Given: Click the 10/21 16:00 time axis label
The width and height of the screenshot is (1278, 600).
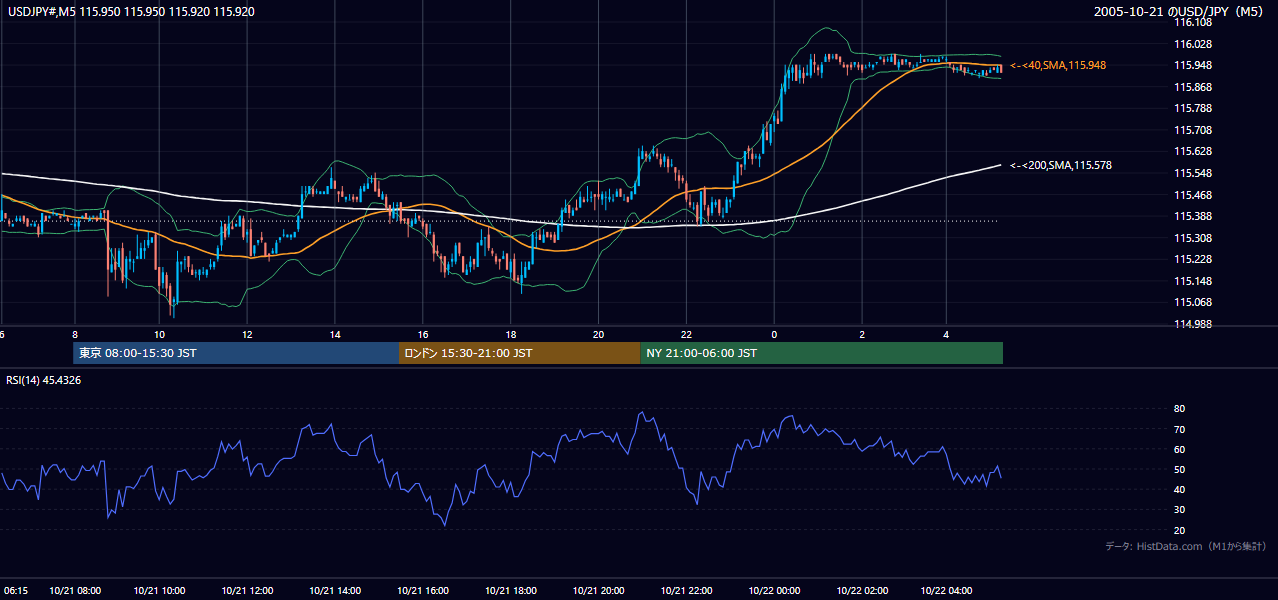Looking at the screenshot, I should pyautogui.click(x=423, y=591).
